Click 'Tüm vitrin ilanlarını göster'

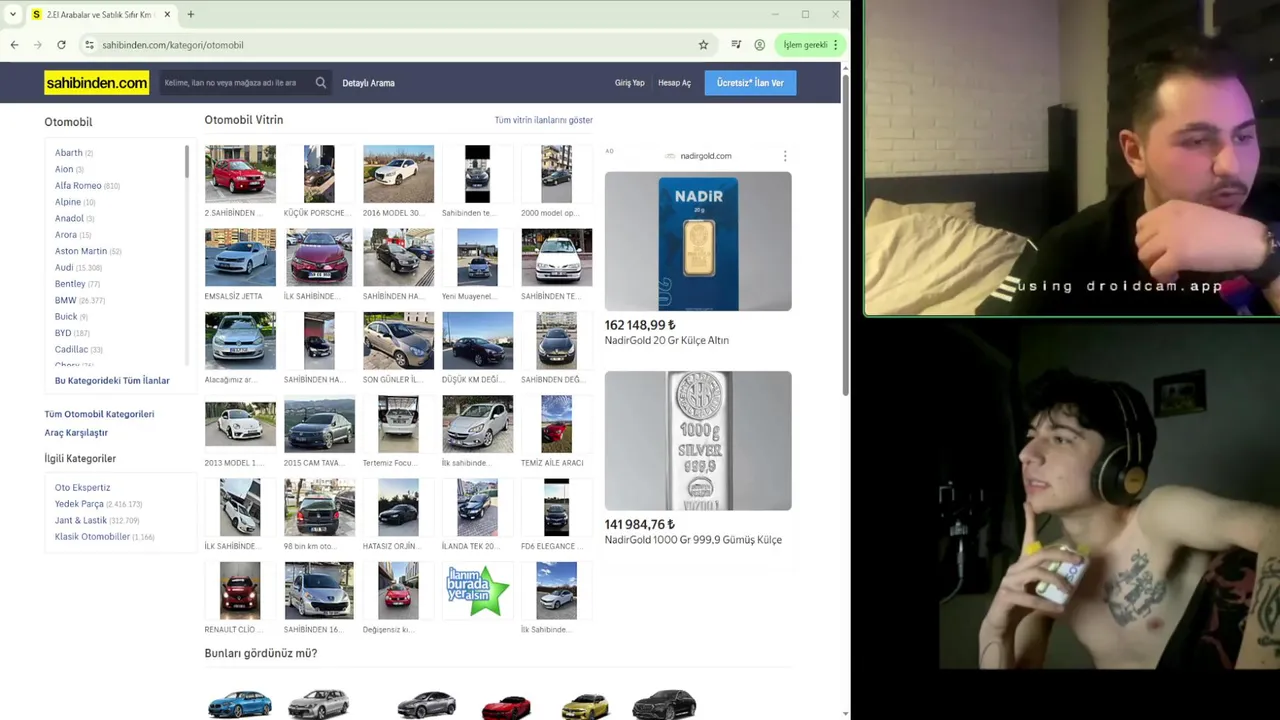(543, 120)
